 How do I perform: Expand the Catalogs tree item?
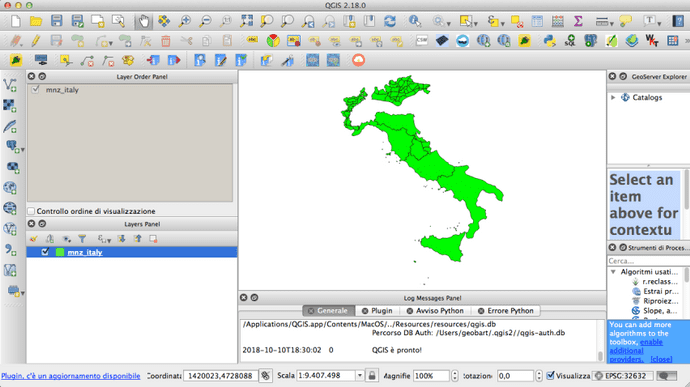tap(613, 97)
